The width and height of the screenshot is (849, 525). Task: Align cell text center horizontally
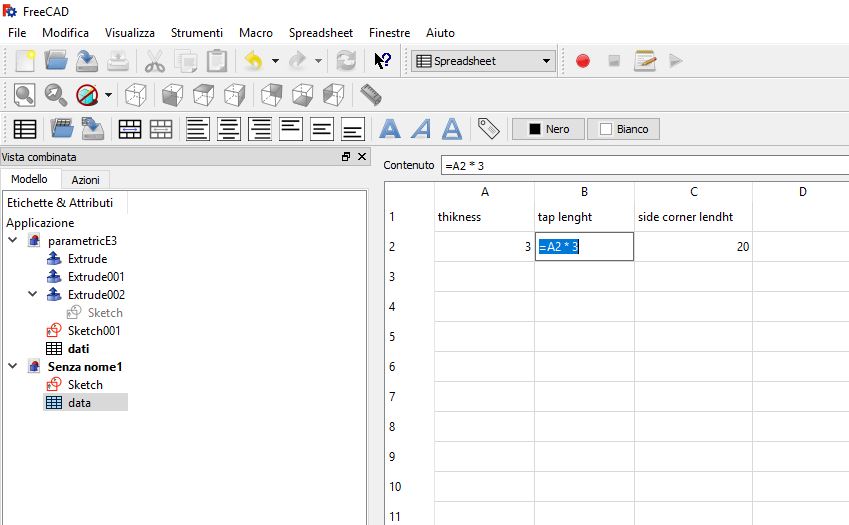[x=228, y=129]
